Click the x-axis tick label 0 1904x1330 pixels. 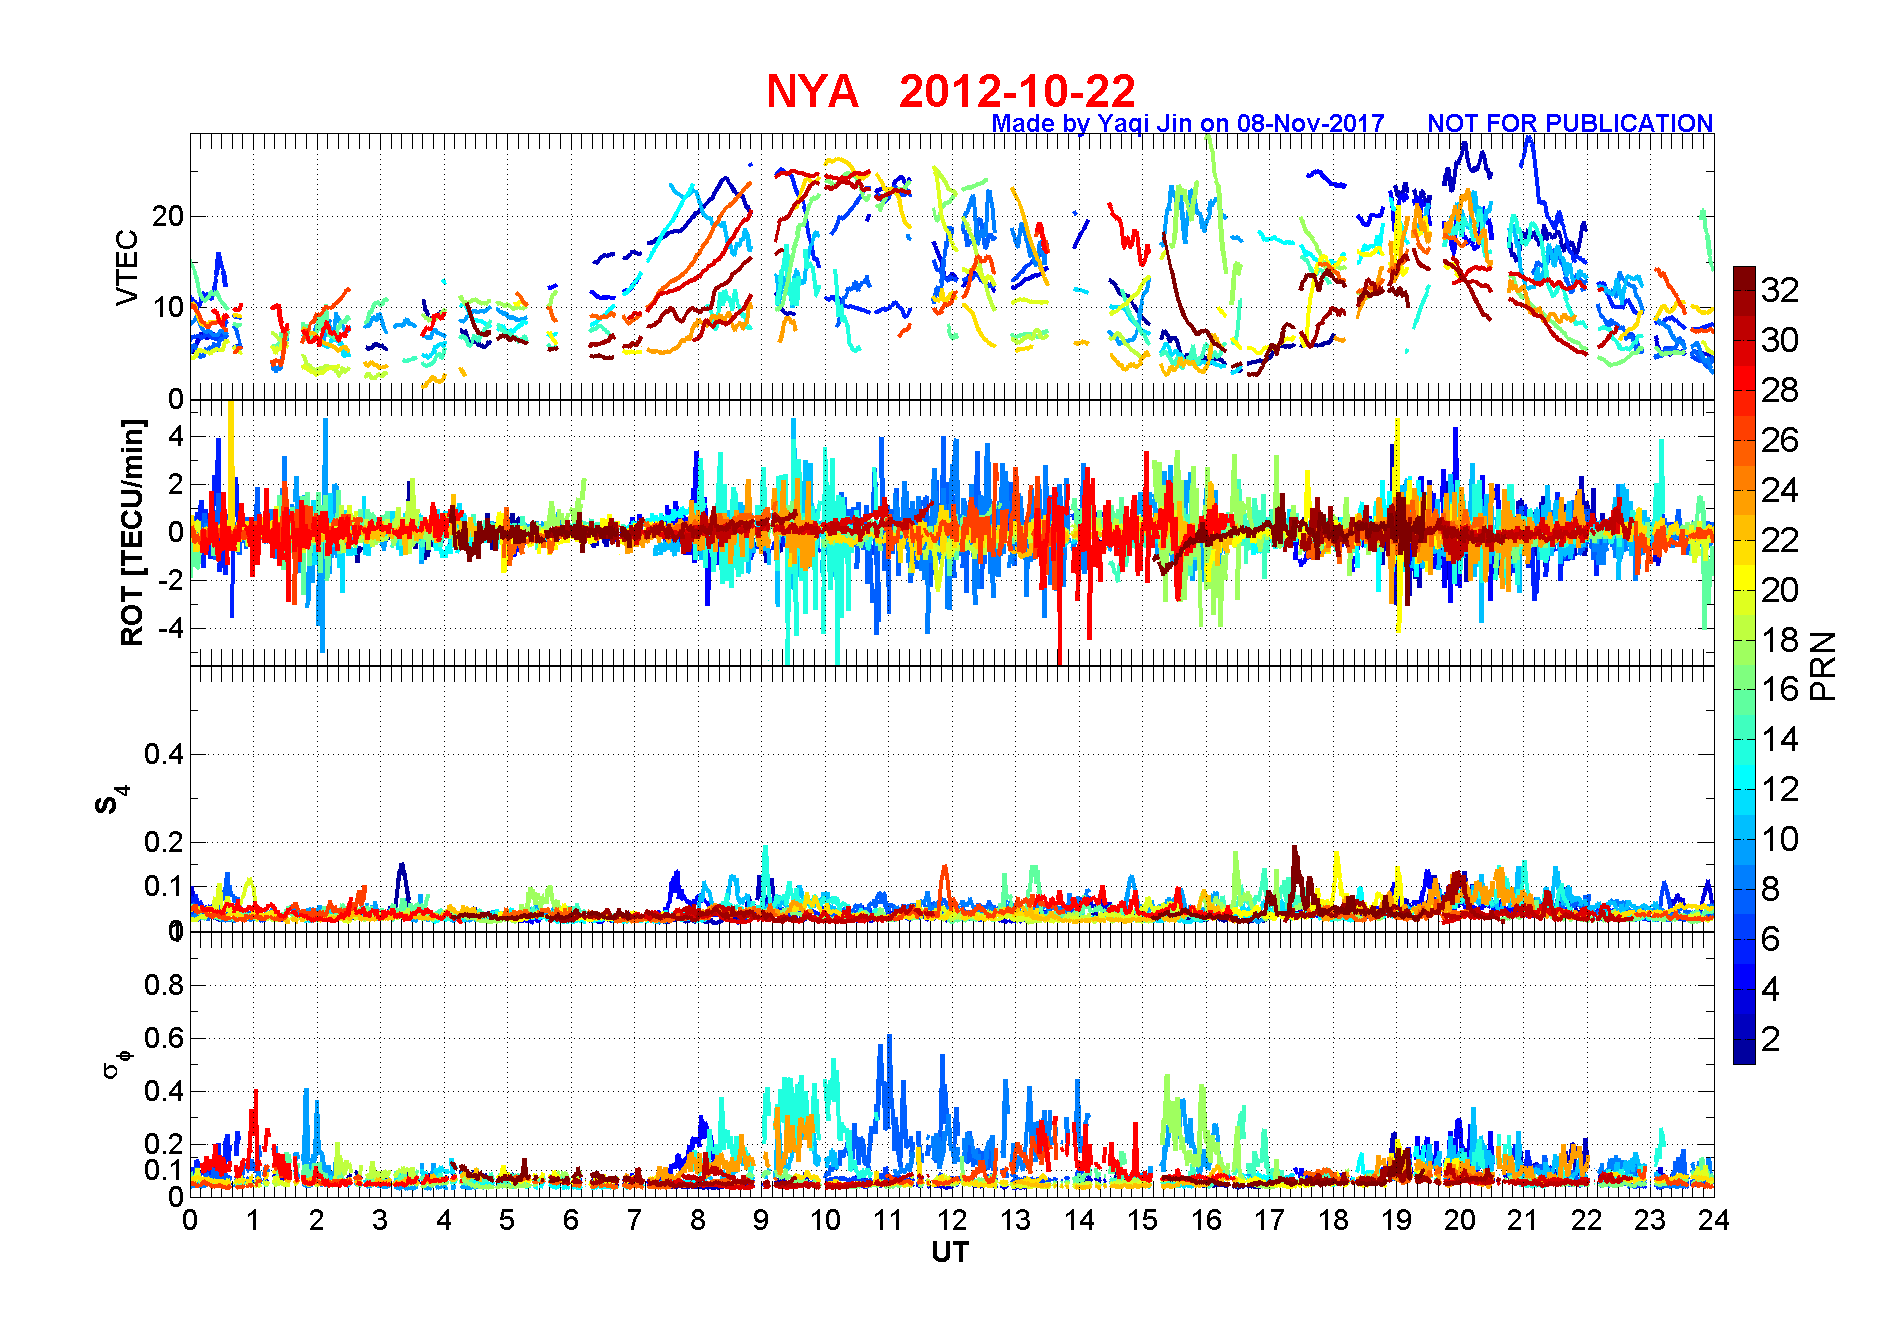(x=190, y=1220)
